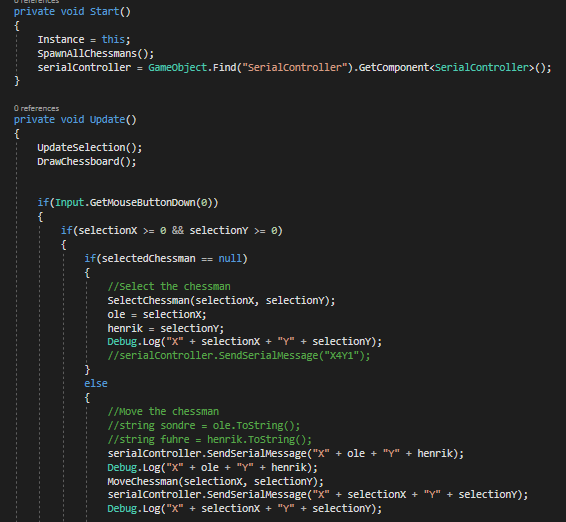566x522 pixels.
Task: Select the SpawnAllChessmans call
Action: (x=96, y=54)
